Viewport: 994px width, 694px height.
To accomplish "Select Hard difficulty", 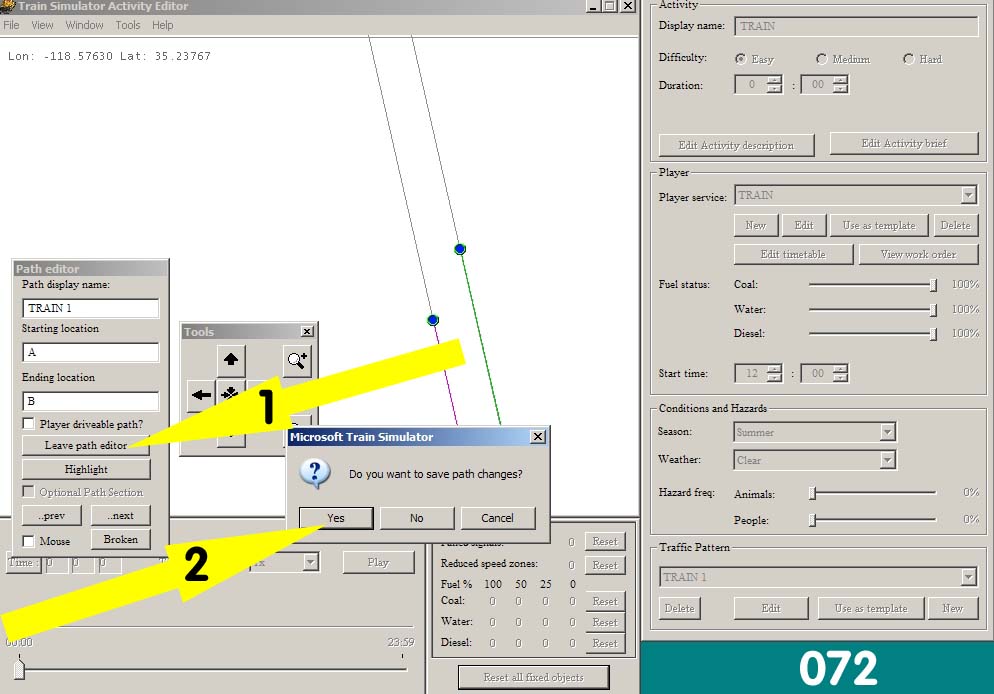I will [x=908, y=59].
